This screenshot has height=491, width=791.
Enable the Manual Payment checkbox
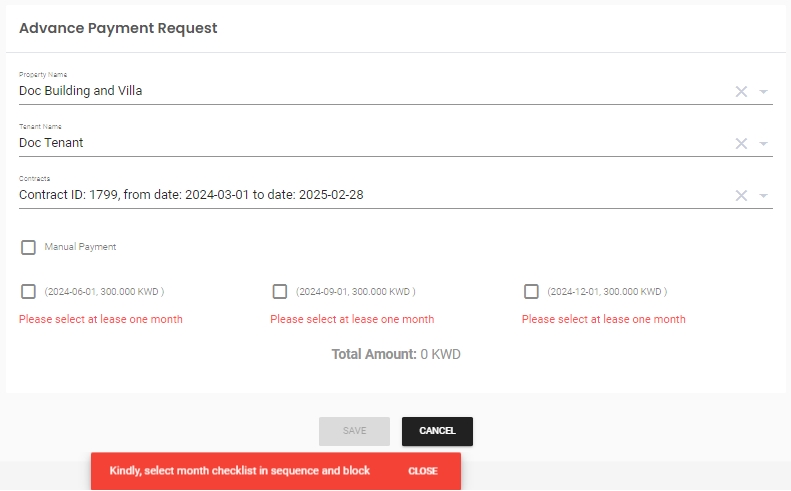(29, 247)
